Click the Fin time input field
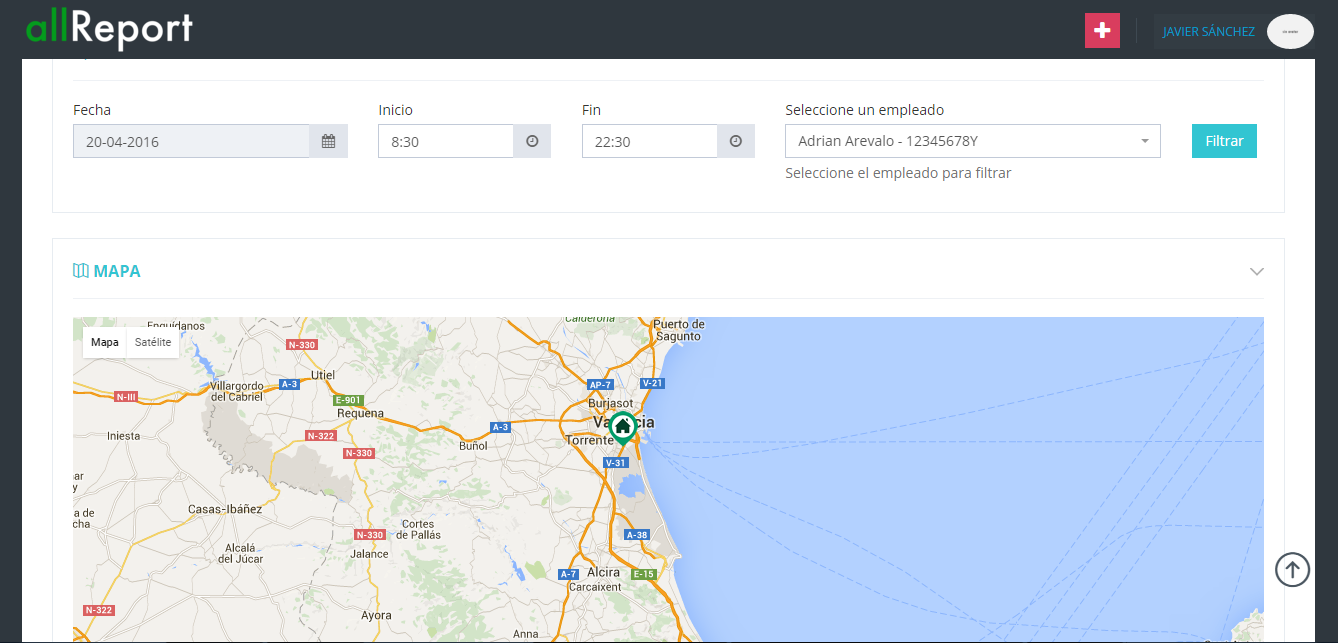Screen dimensions: 1338x643 click(649, 141)
